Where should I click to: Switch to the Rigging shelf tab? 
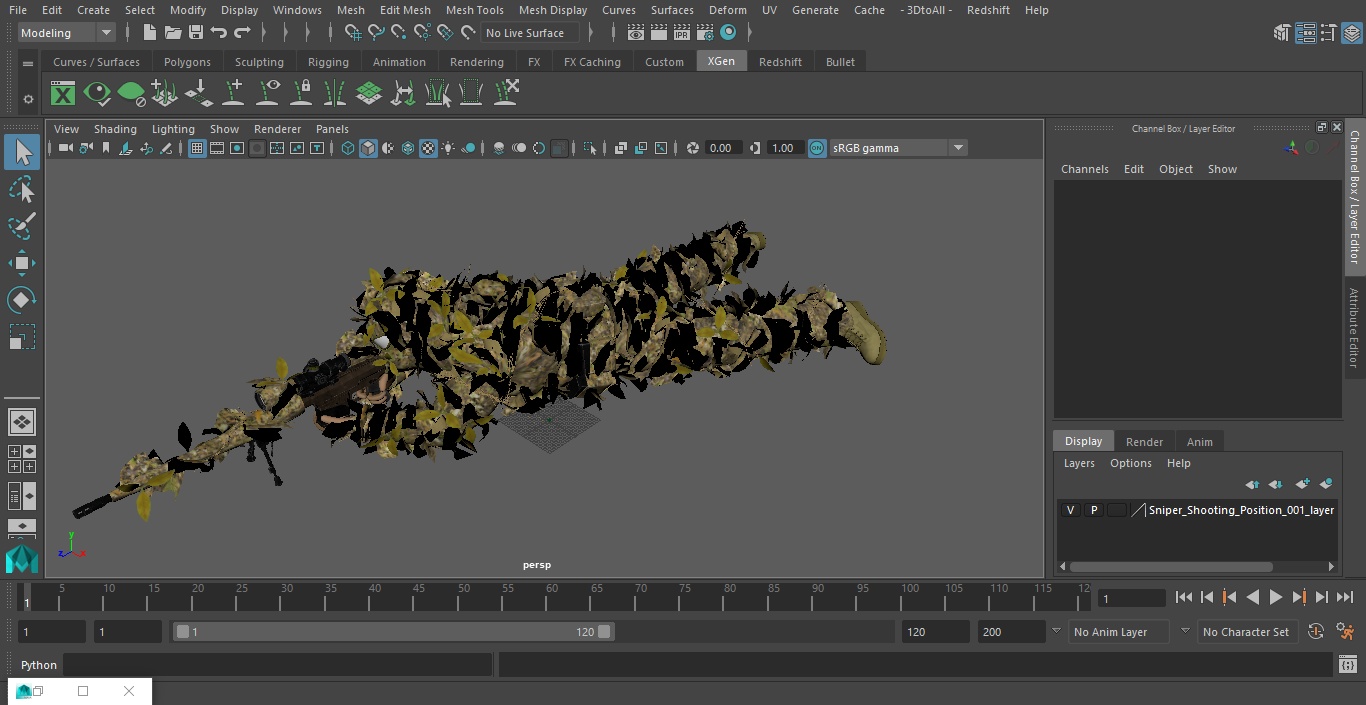click(x=328, y=62)
